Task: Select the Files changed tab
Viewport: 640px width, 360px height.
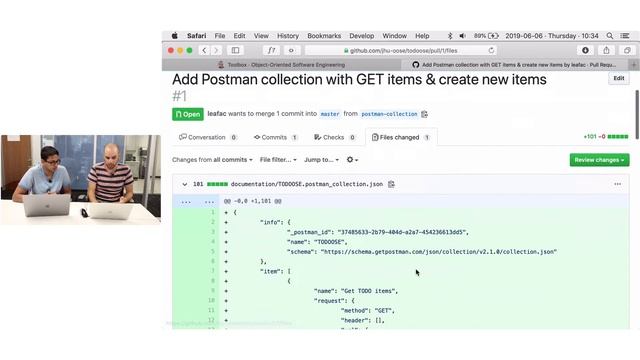Action: [401, 137]
